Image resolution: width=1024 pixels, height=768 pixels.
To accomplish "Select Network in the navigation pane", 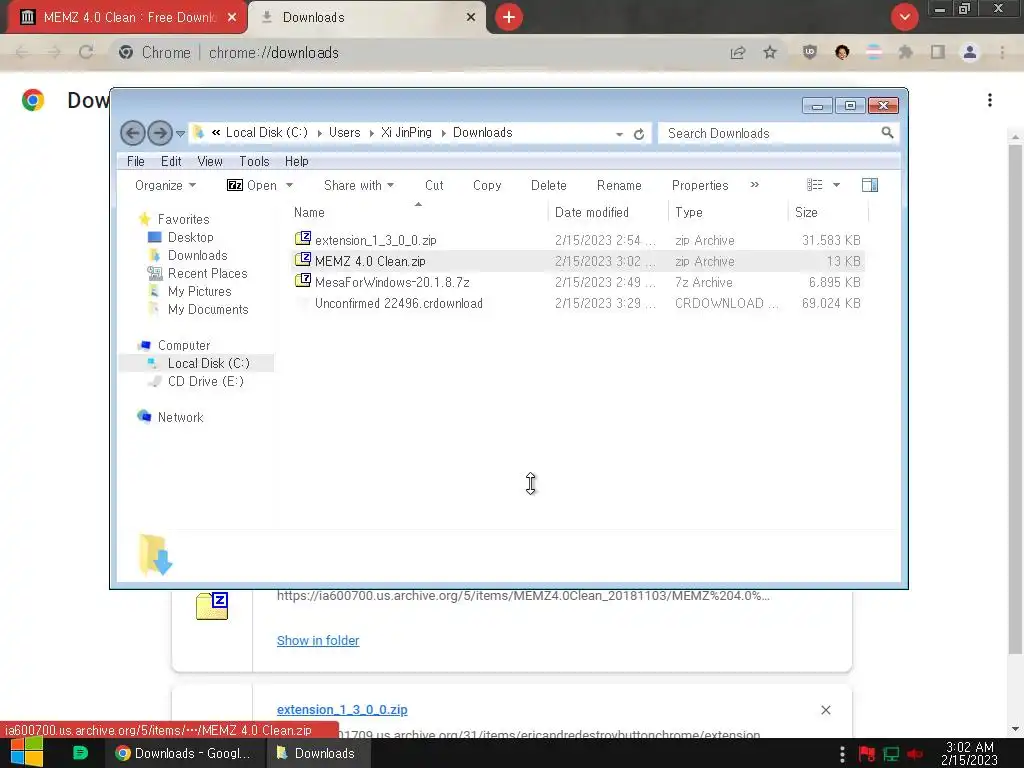I will [x=180, y=417].
